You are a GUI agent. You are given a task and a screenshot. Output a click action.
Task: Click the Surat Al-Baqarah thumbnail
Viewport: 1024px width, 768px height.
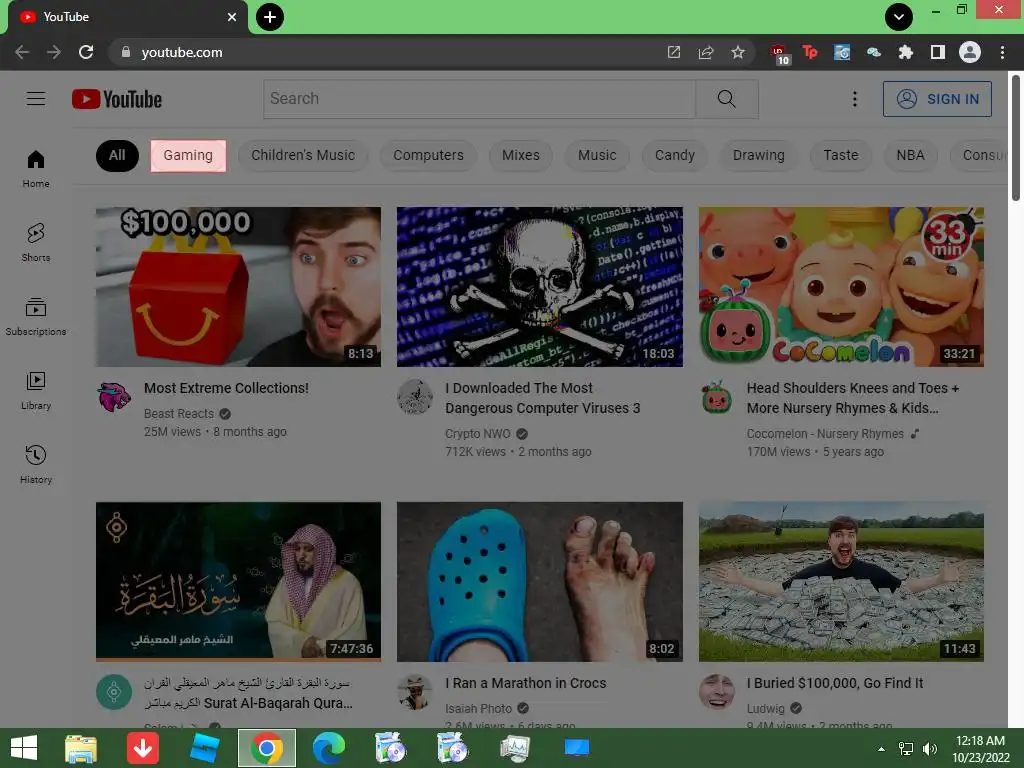pyautogui.click(x=238, y=581)
